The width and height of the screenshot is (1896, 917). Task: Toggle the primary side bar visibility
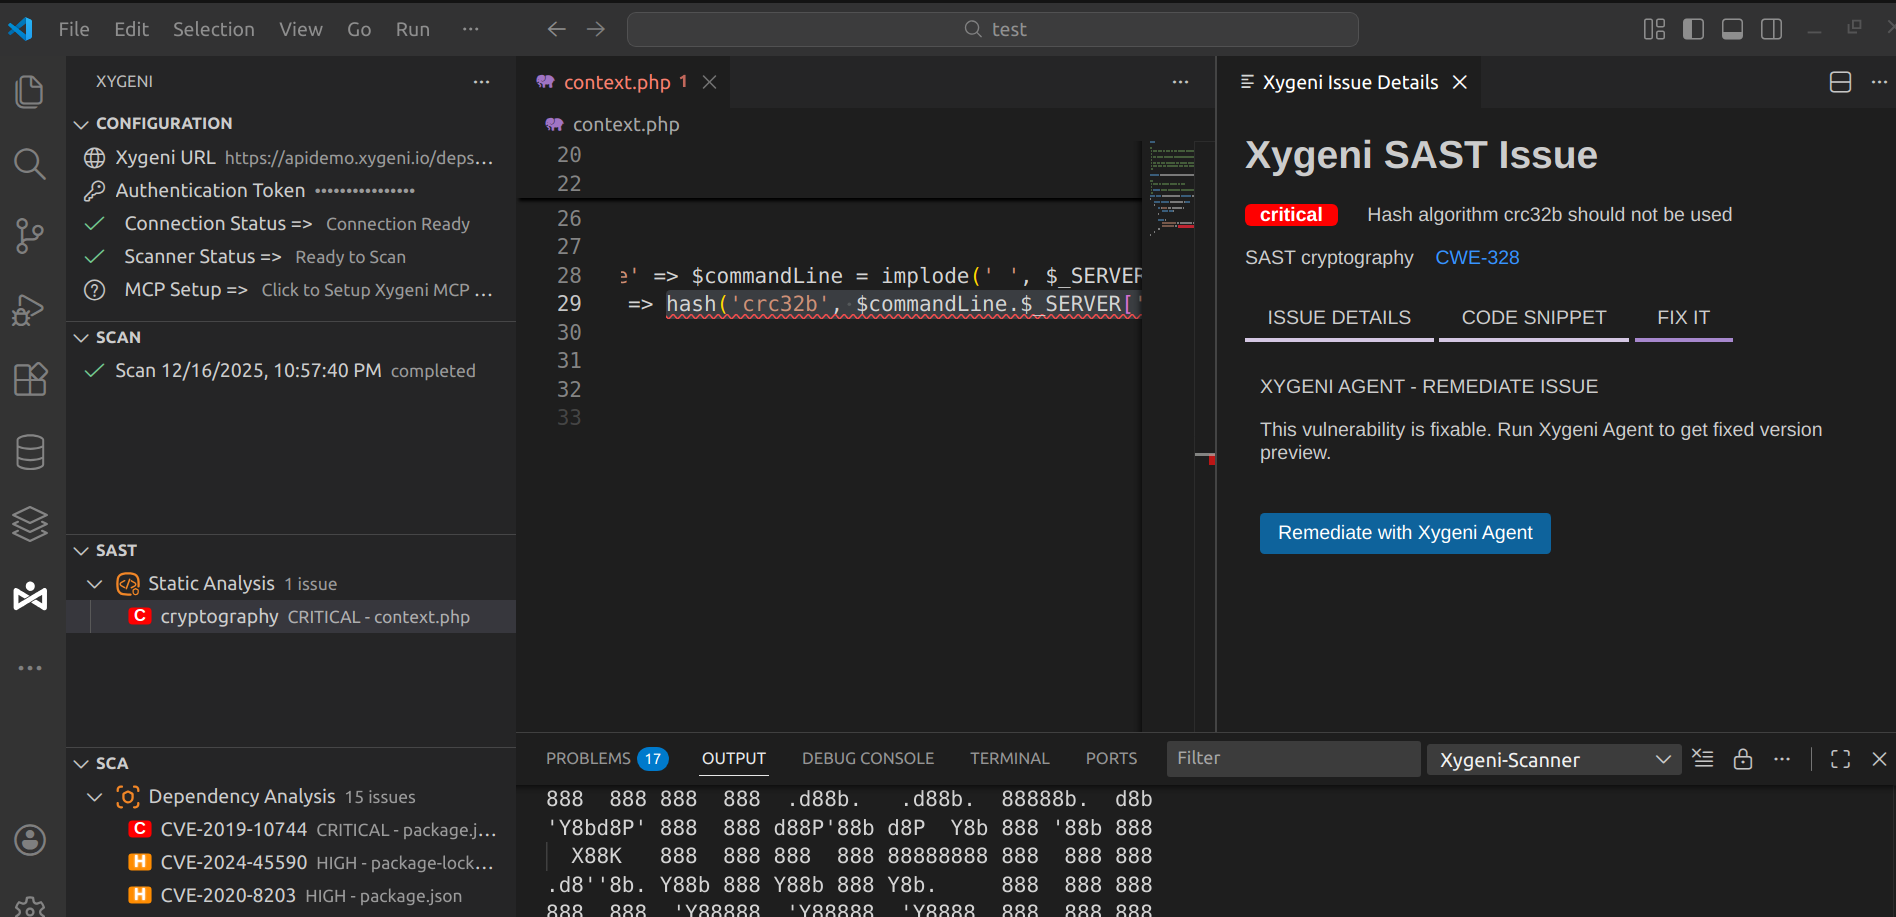tap(1693, 29)
